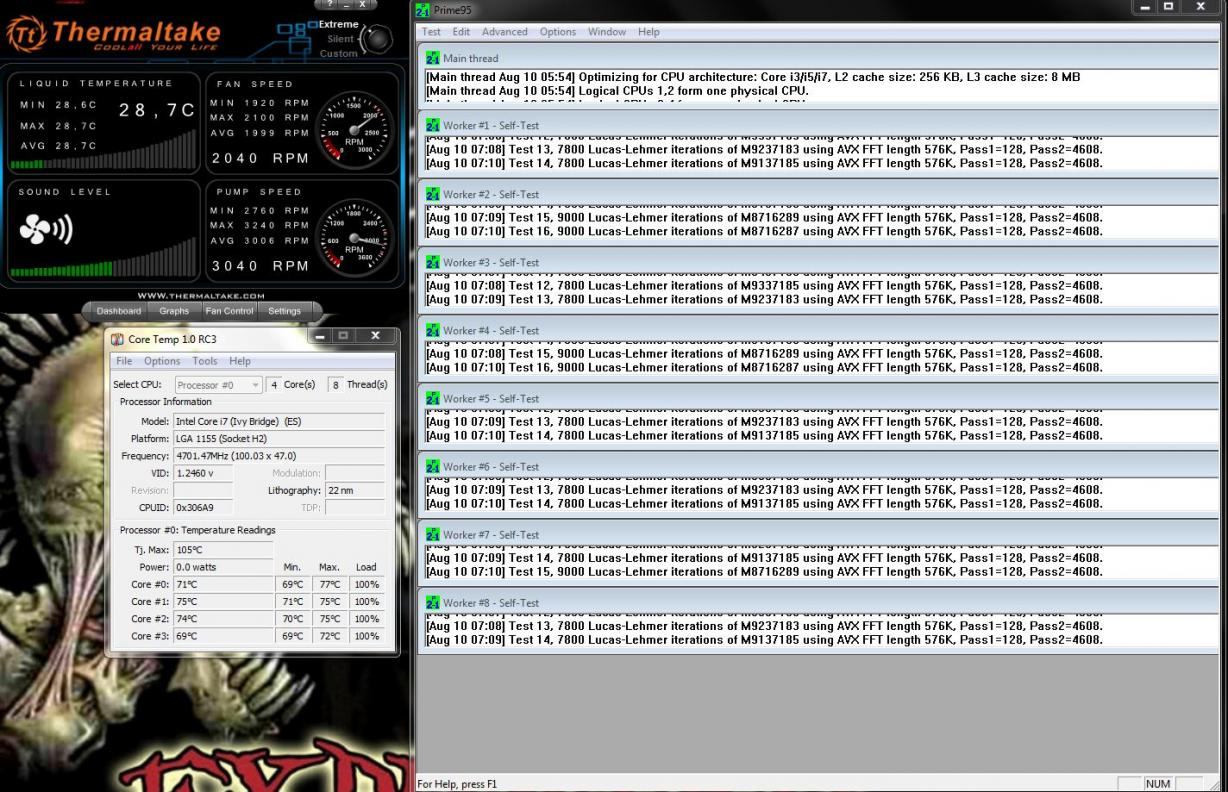Click the VID value 1.2460 v
Viewport: 1228px width, 792px height.
202,473
